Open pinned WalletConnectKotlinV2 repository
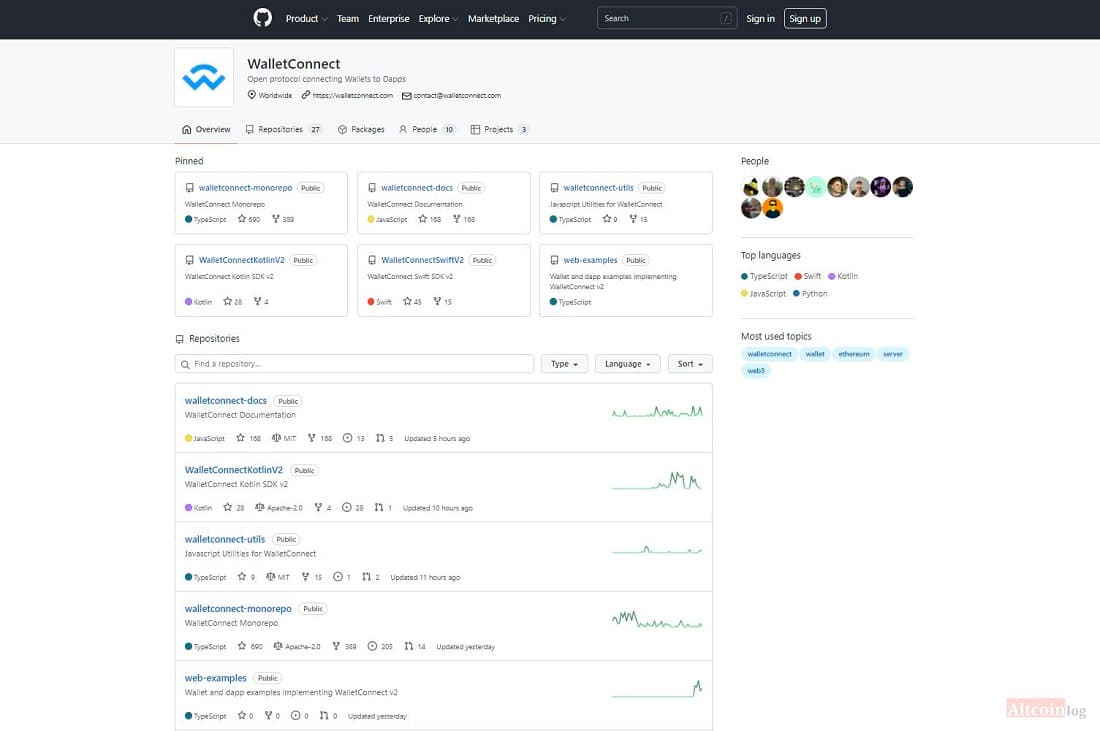Image resolution: width=1100 pixels, height=731 pixels. click(x=241, y=260)
